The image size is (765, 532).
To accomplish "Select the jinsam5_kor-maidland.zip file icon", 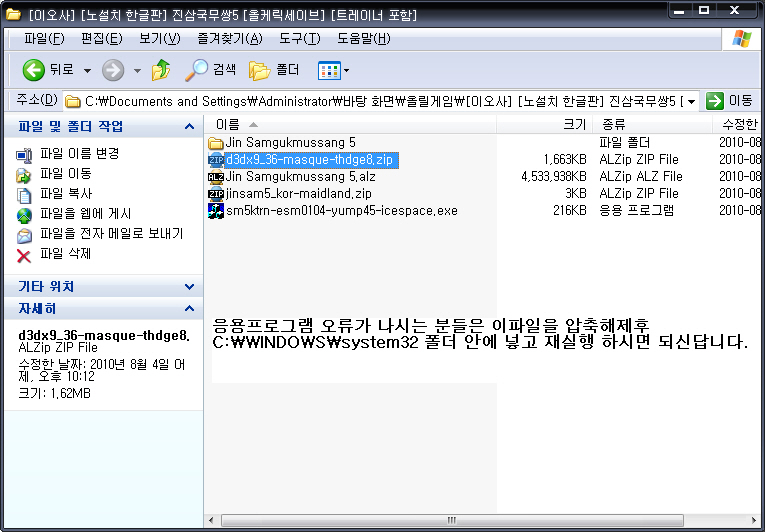I will coord(215,194).
